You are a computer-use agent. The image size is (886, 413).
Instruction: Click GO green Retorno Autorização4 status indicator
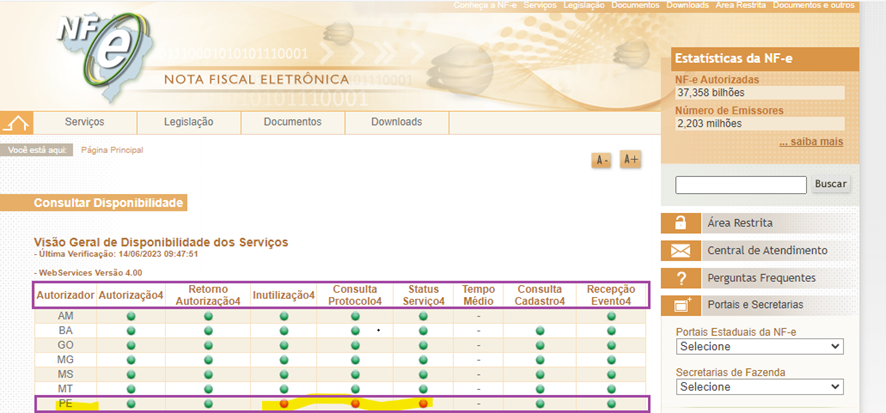[x=208, y=345]
